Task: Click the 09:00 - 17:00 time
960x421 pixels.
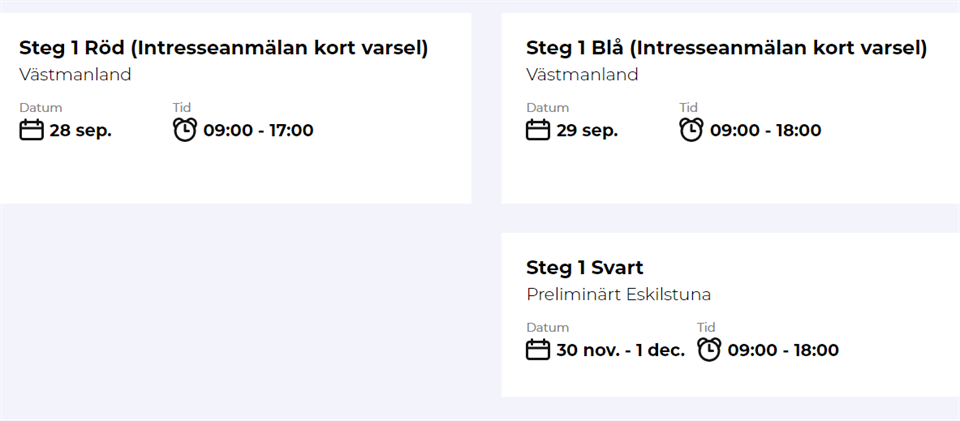Action: pyautogui.click(x=258, y=131)
